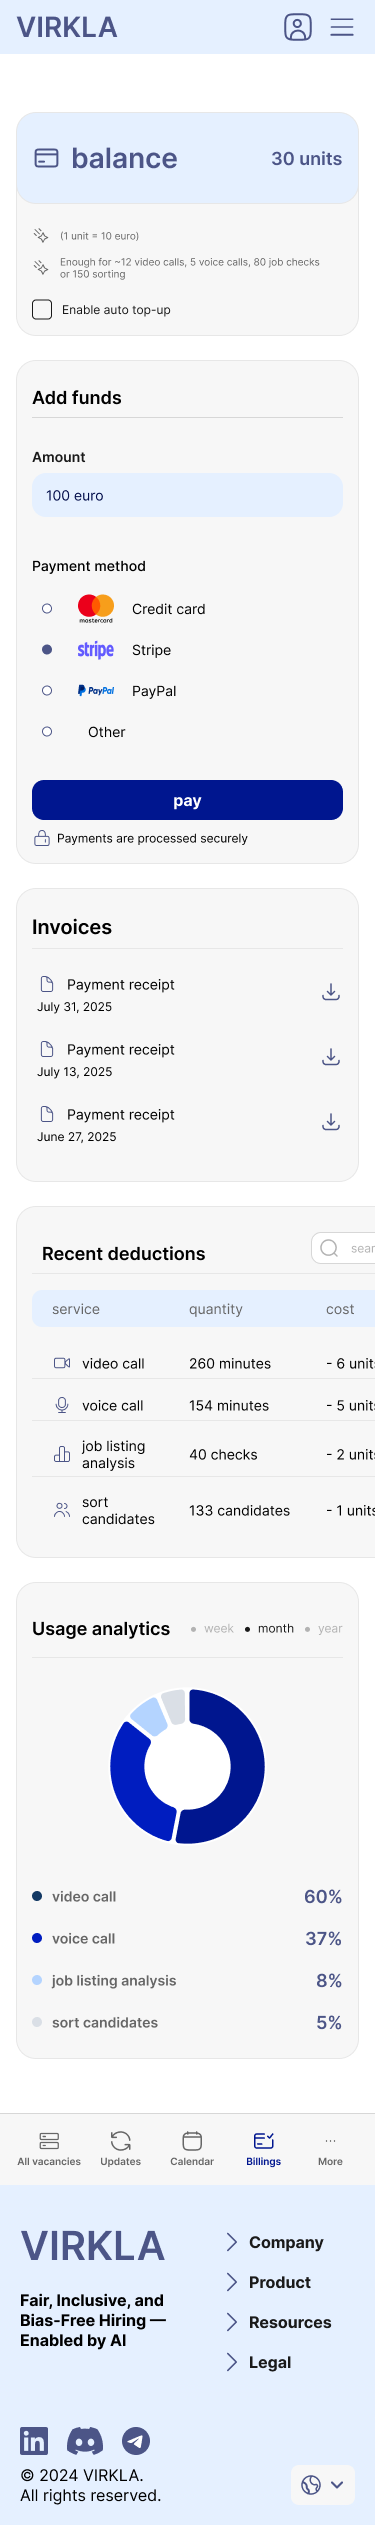Image resolution: width=375 pixels, height=2525 pixels.
Task: Switch usage analytics to week
Action: point(212,1629)
